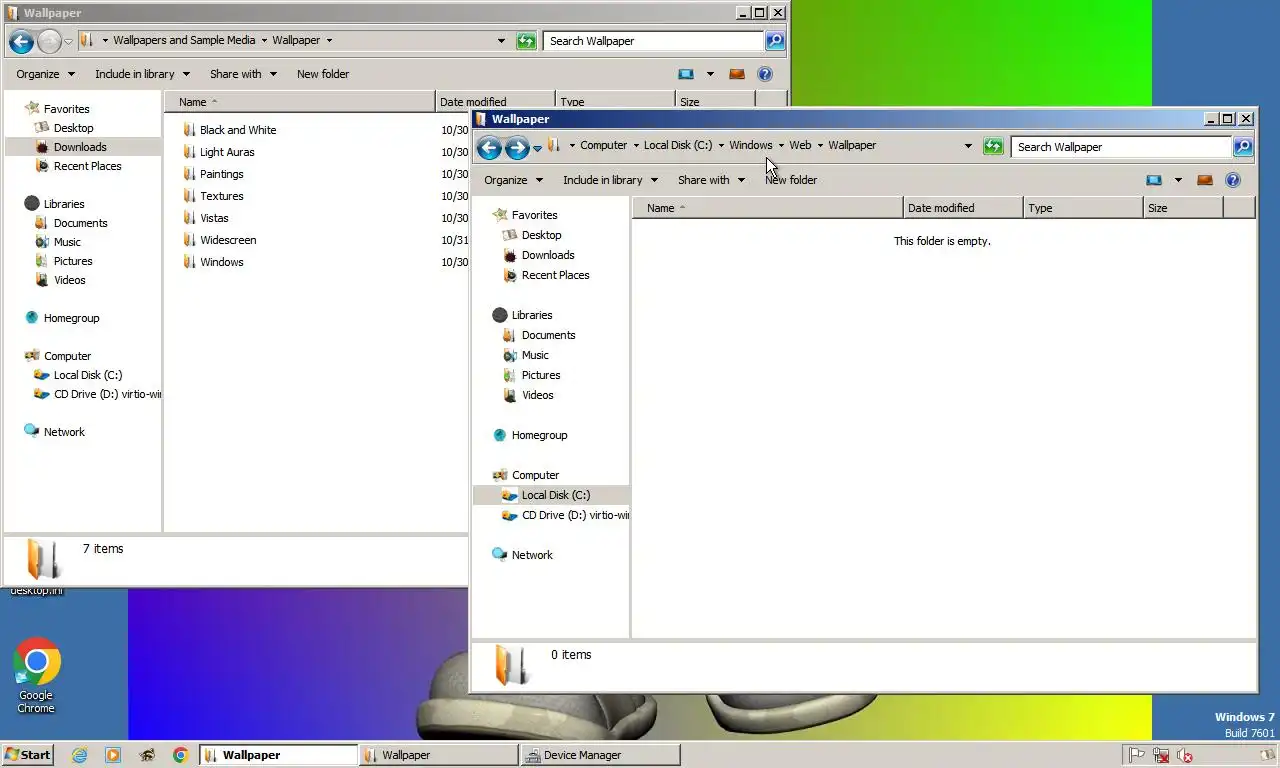Open Organize menu in back window
Viewport: 1280px width, 768px height.
pos(45,74)
